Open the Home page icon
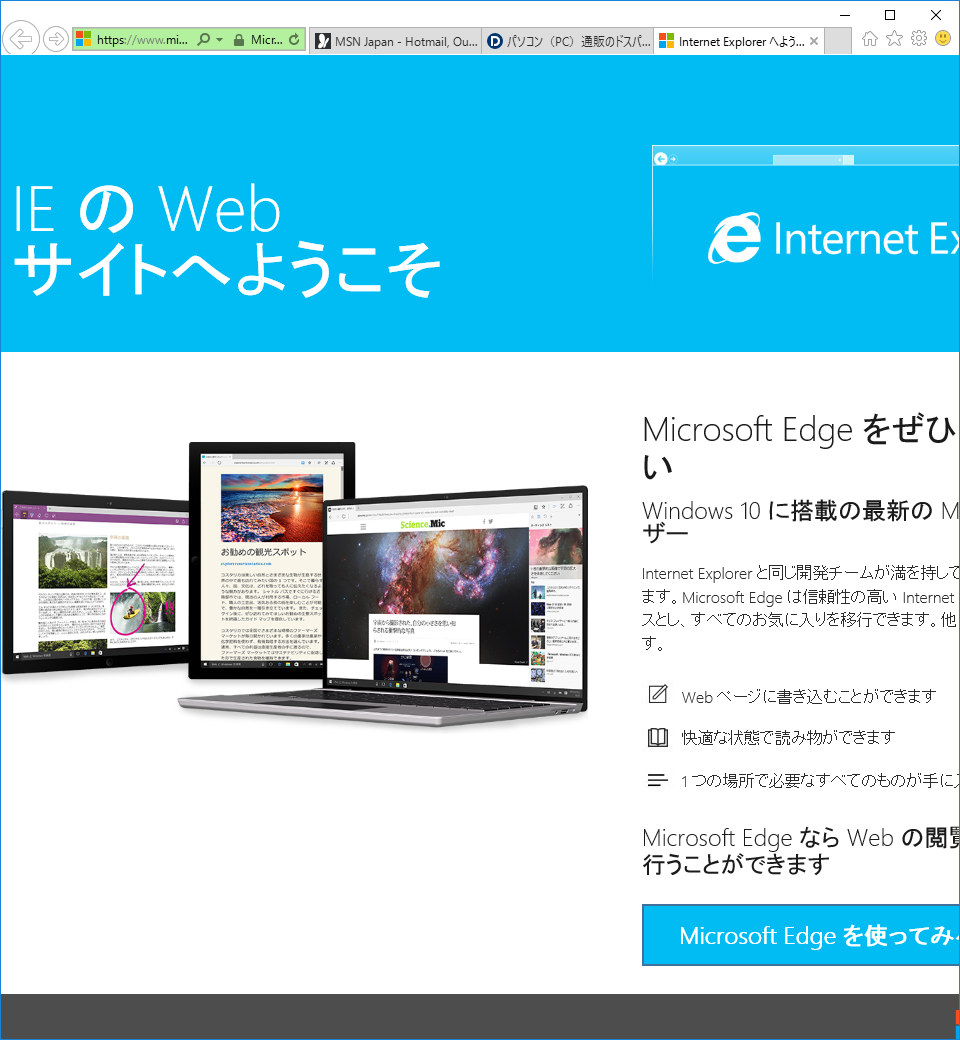This screenshot has width=960, height=1040. coord(870,39)
